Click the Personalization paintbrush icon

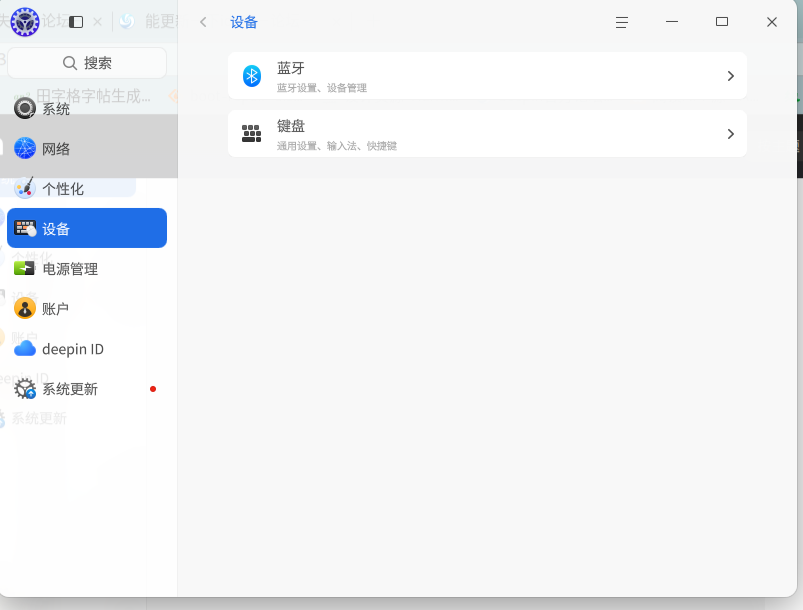(25, 188)
